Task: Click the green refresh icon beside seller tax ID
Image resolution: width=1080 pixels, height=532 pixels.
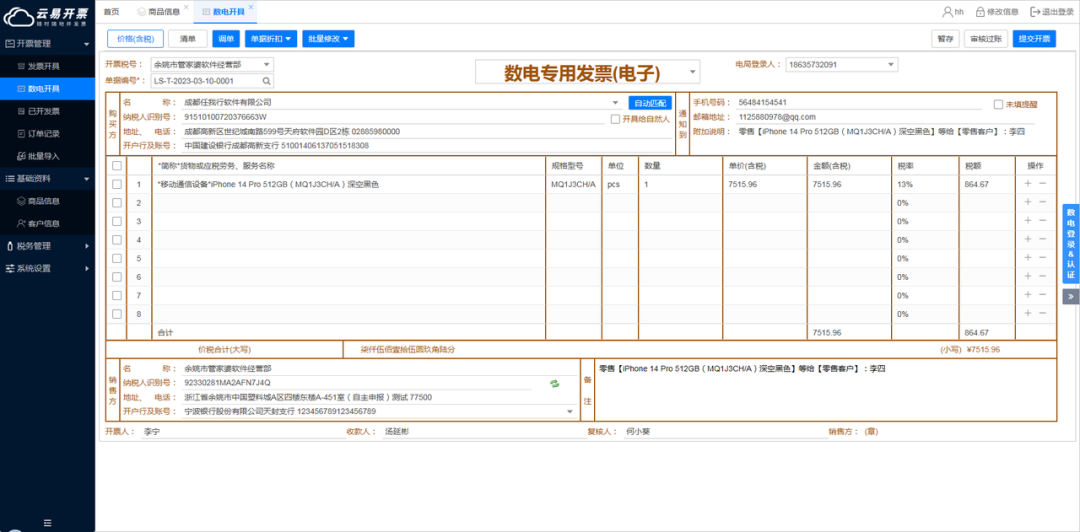Action: [x=553, y=383]
